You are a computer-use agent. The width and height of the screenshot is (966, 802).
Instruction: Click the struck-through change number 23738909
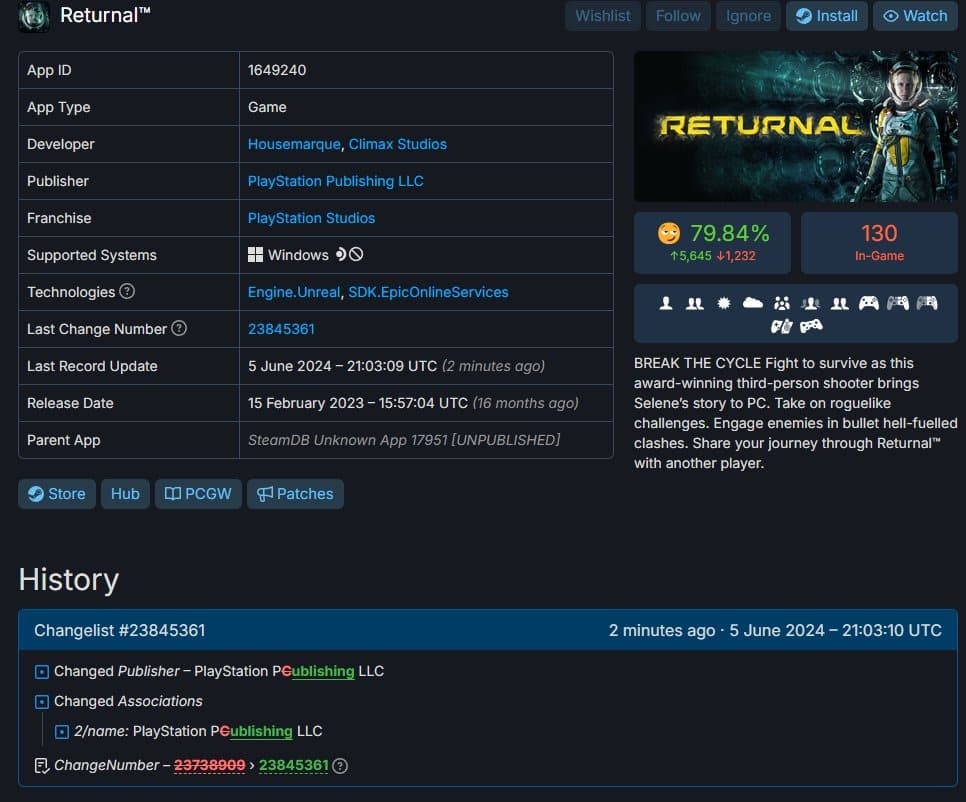point(209,765)
